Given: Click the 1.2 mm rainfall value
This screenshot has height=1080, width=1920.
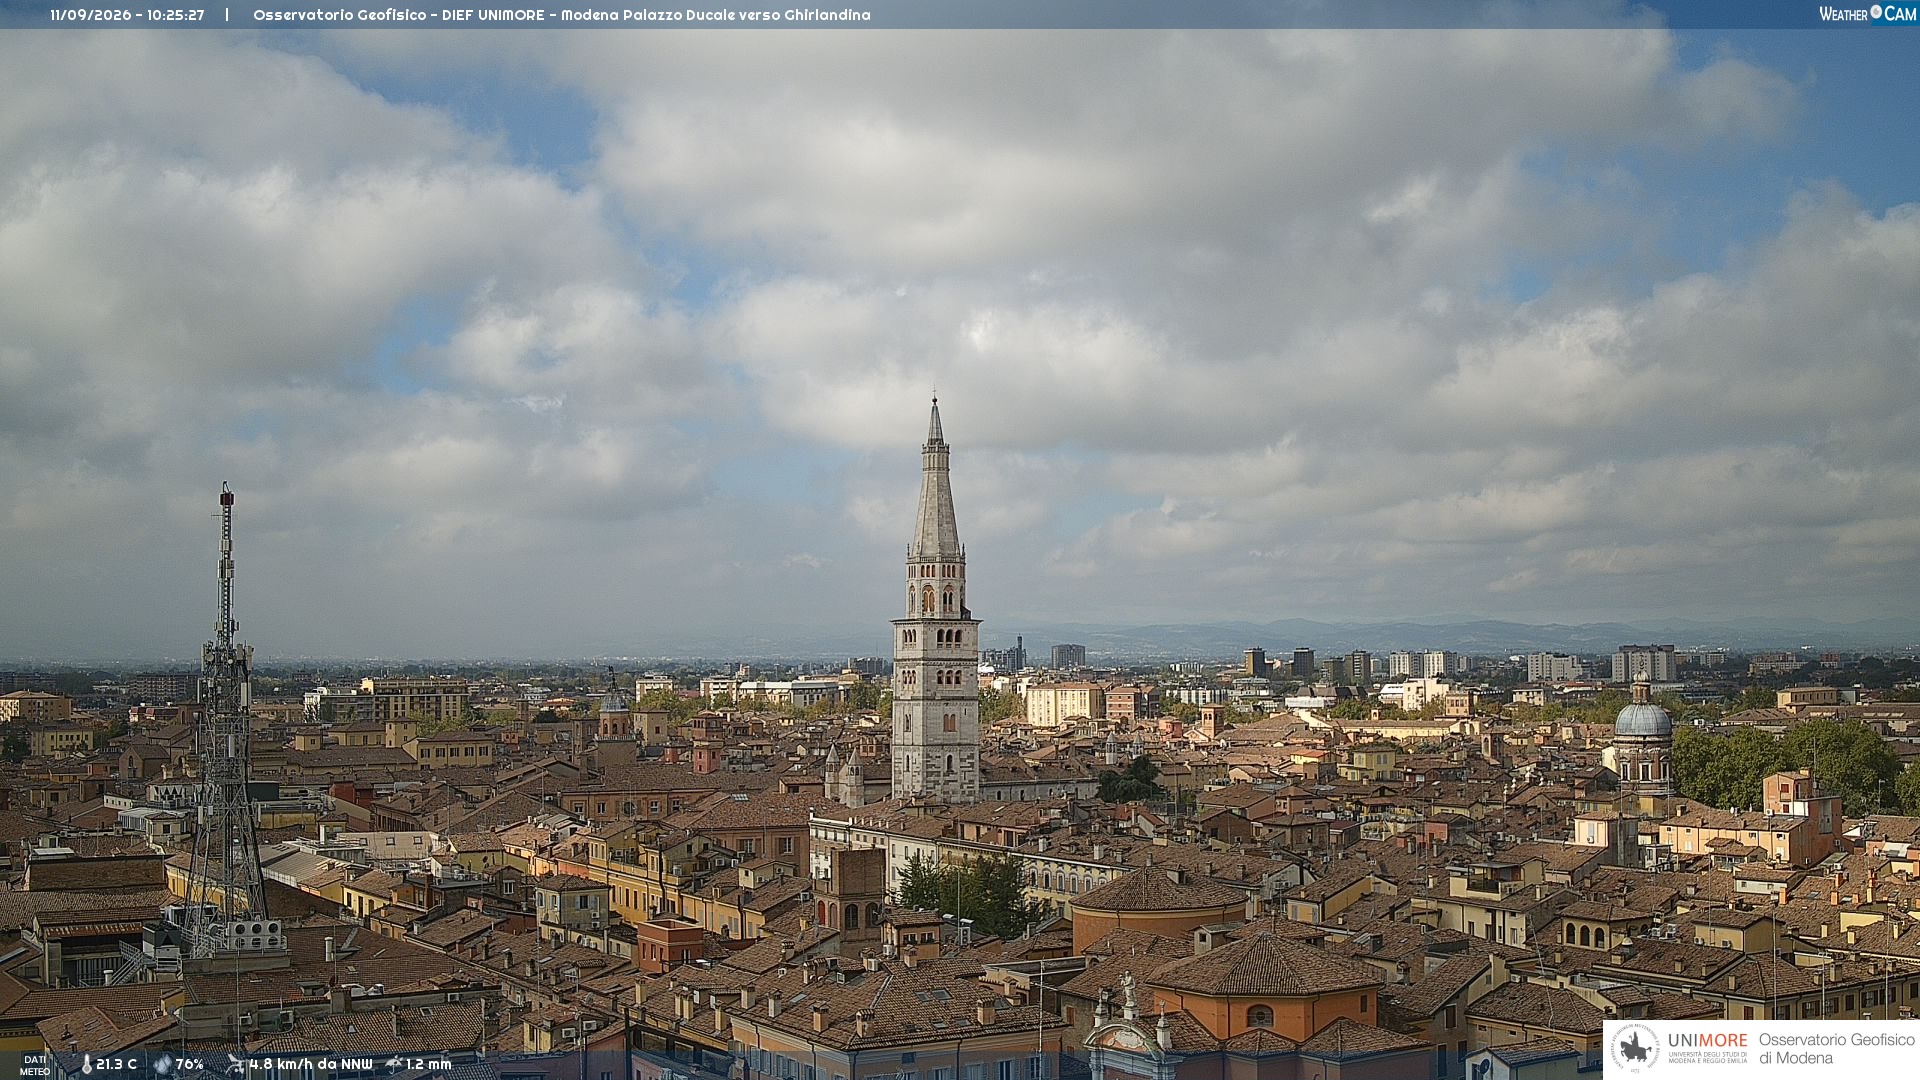Looking at the screenshot, I should coord(429,1065).
